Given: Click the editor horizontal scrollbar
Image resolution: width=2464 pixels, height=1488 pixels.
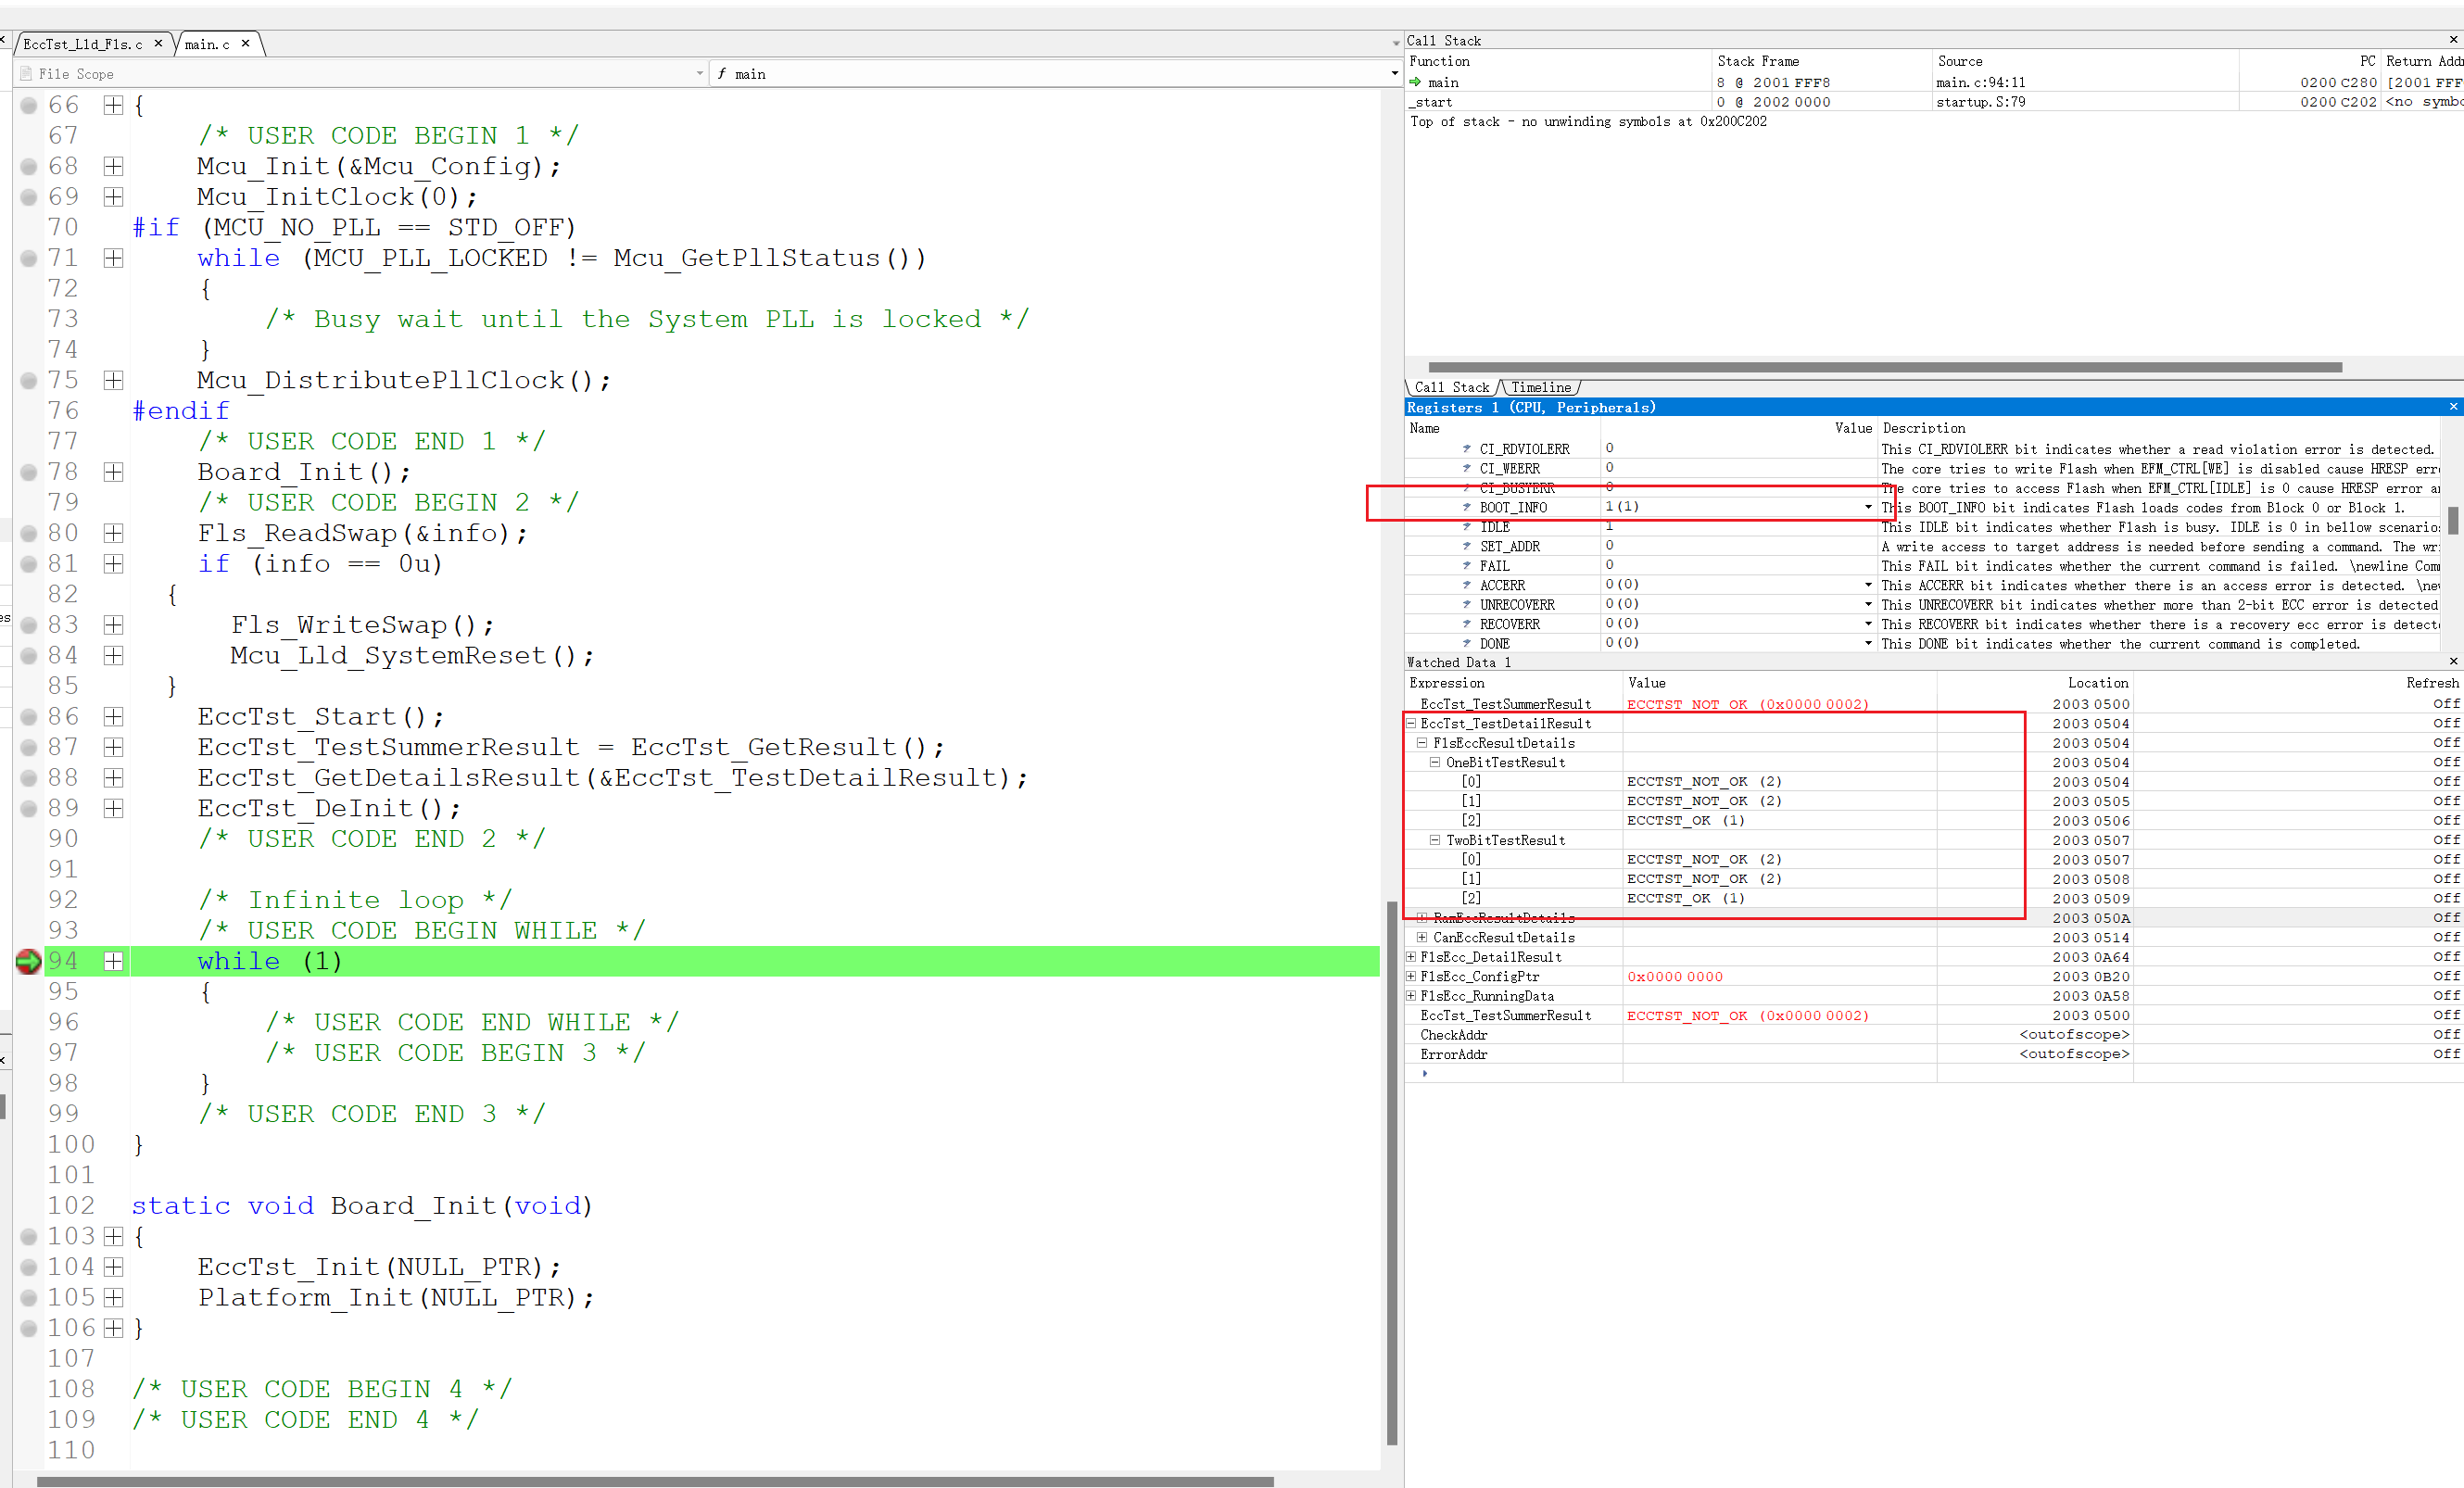Looking at the screenshot, I should [x=655, y=1481].
